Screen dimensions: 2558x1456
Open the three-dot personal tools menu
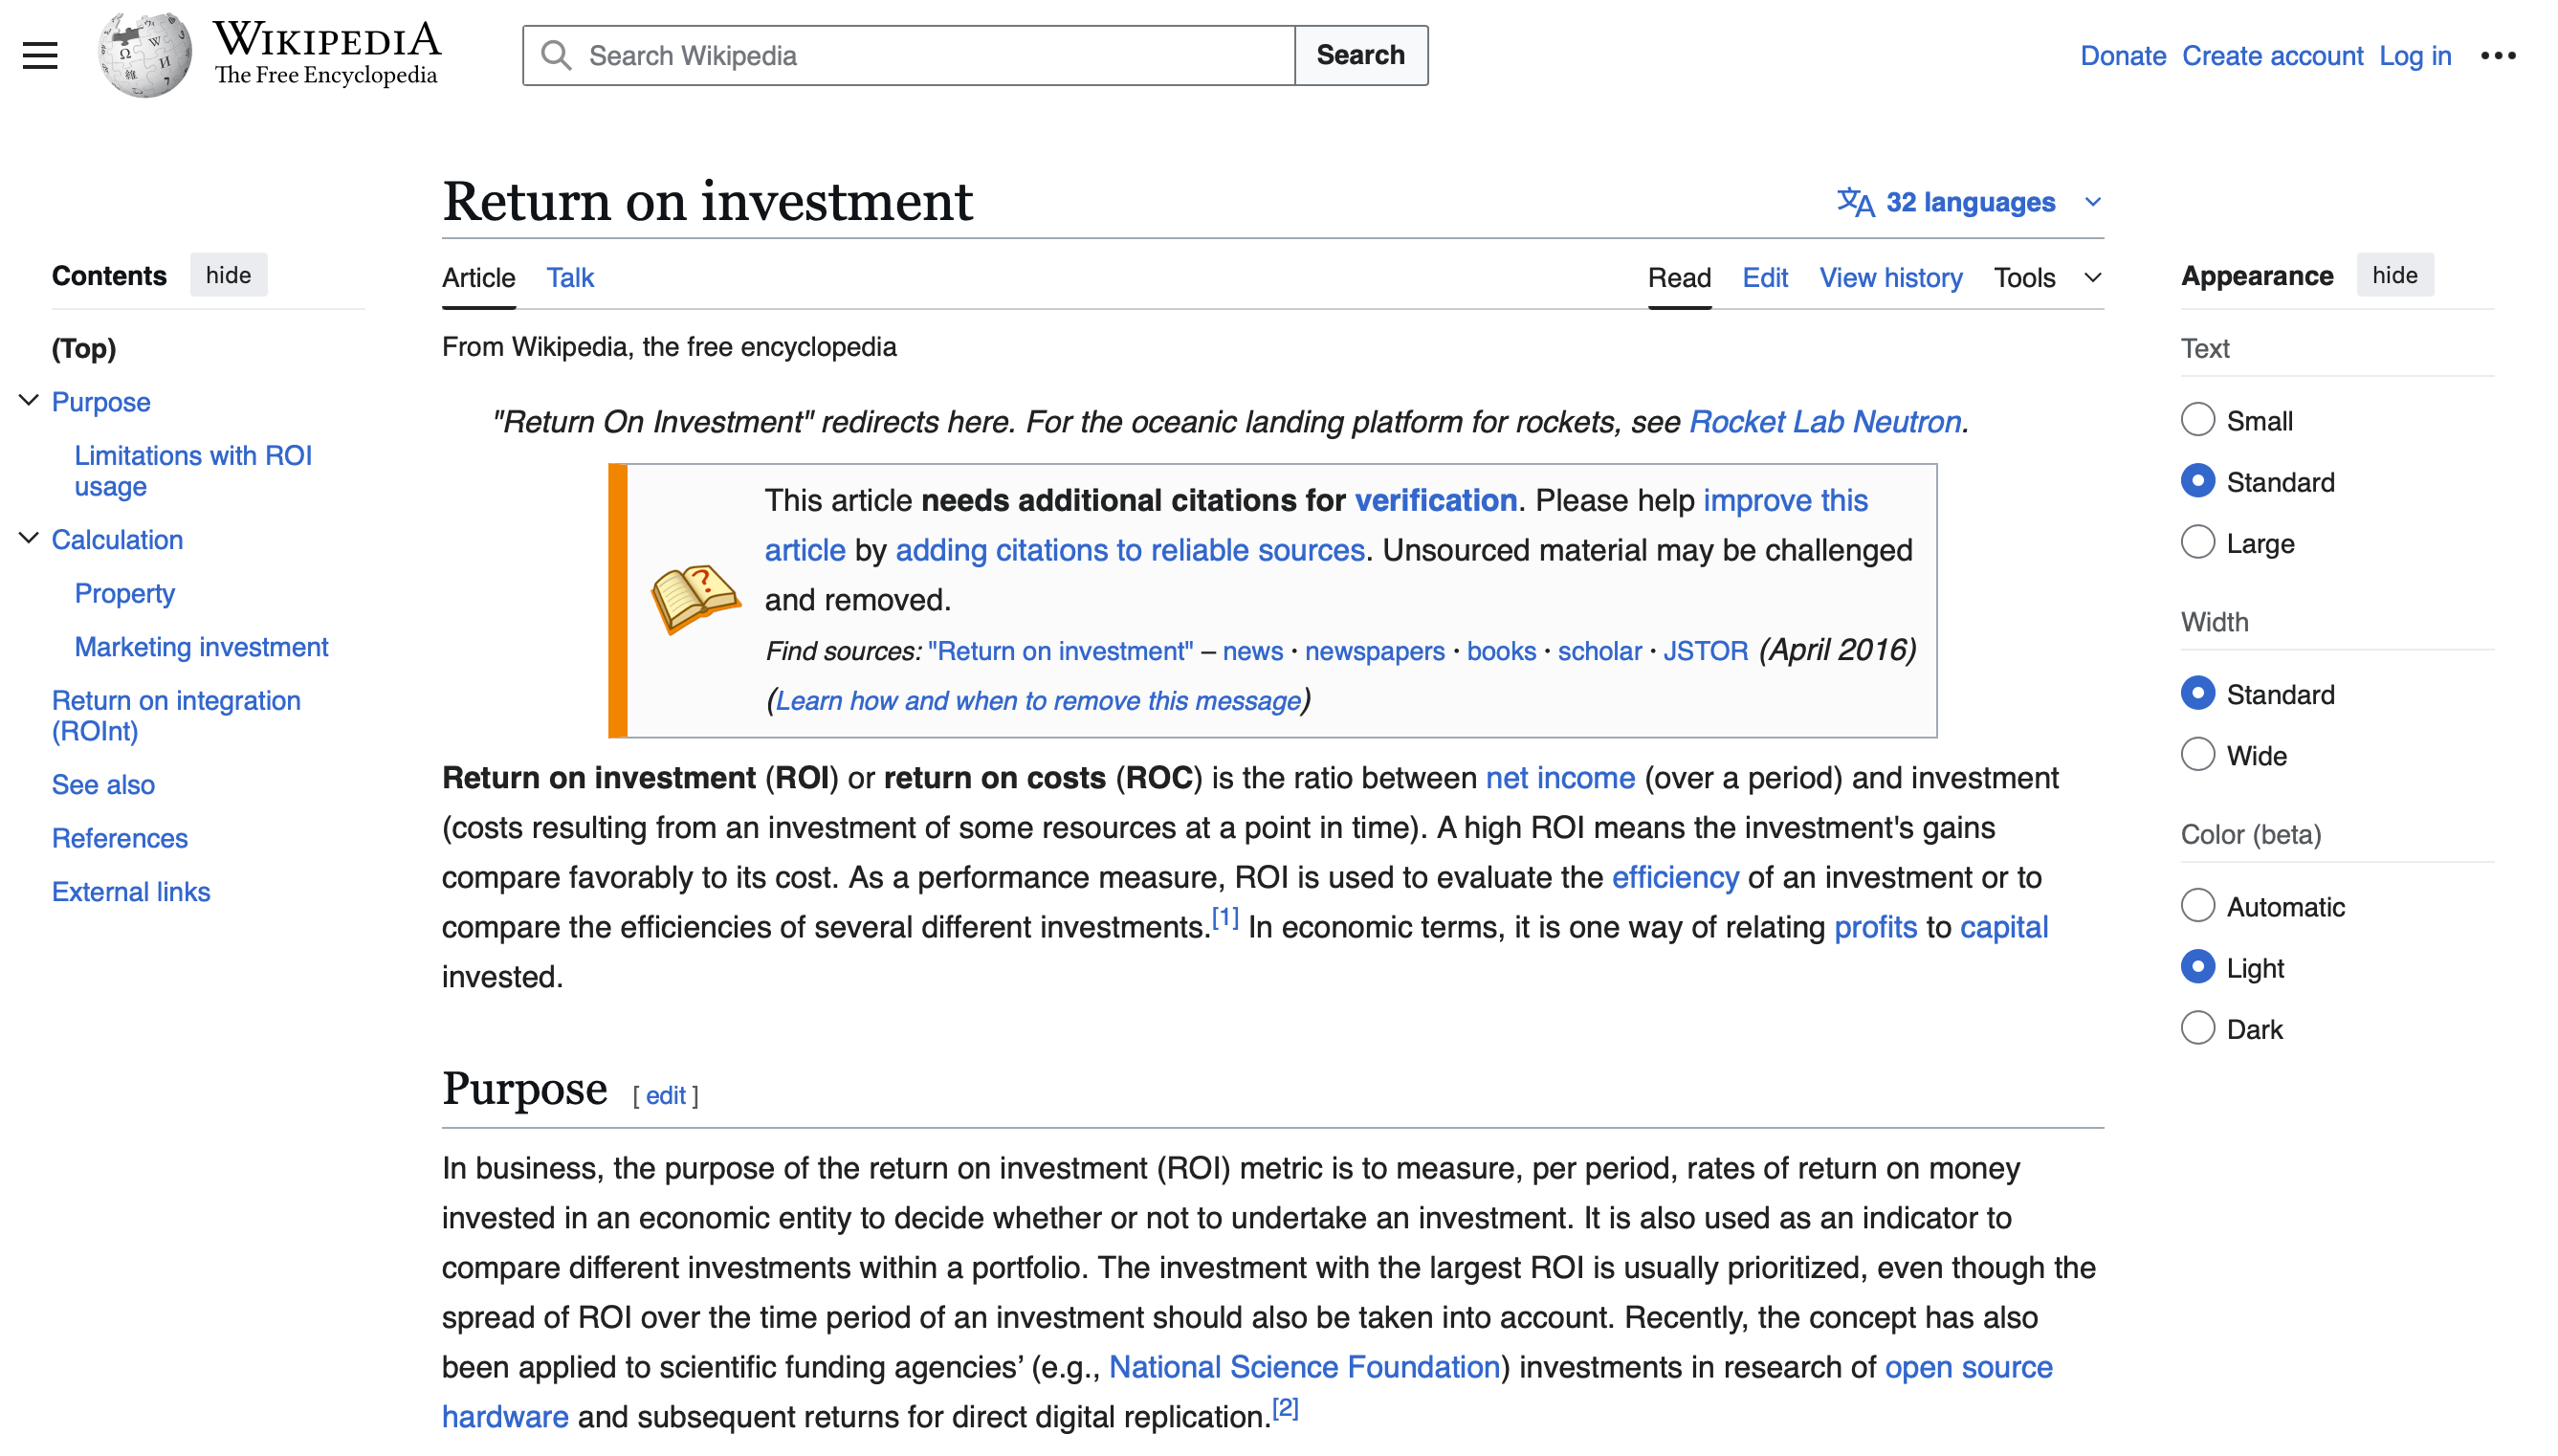point(2497,55)
